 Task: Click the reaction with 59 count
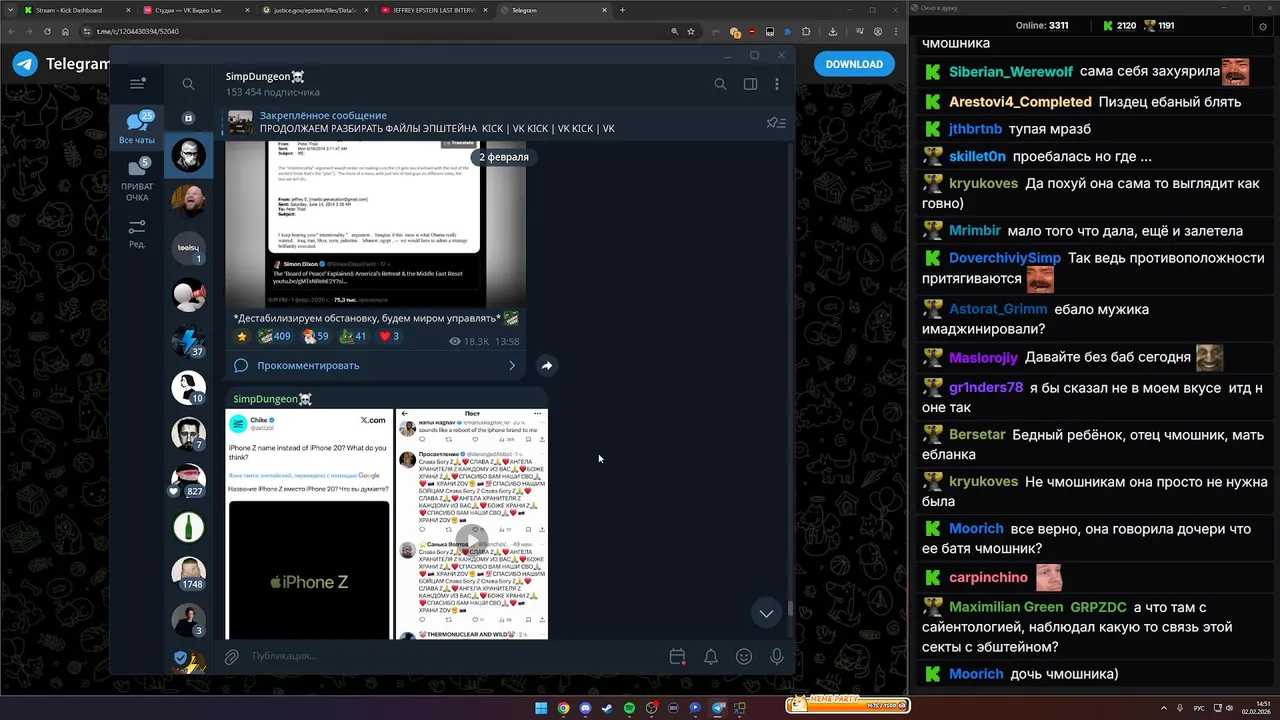pyautogui.click(x=316, y=336)
